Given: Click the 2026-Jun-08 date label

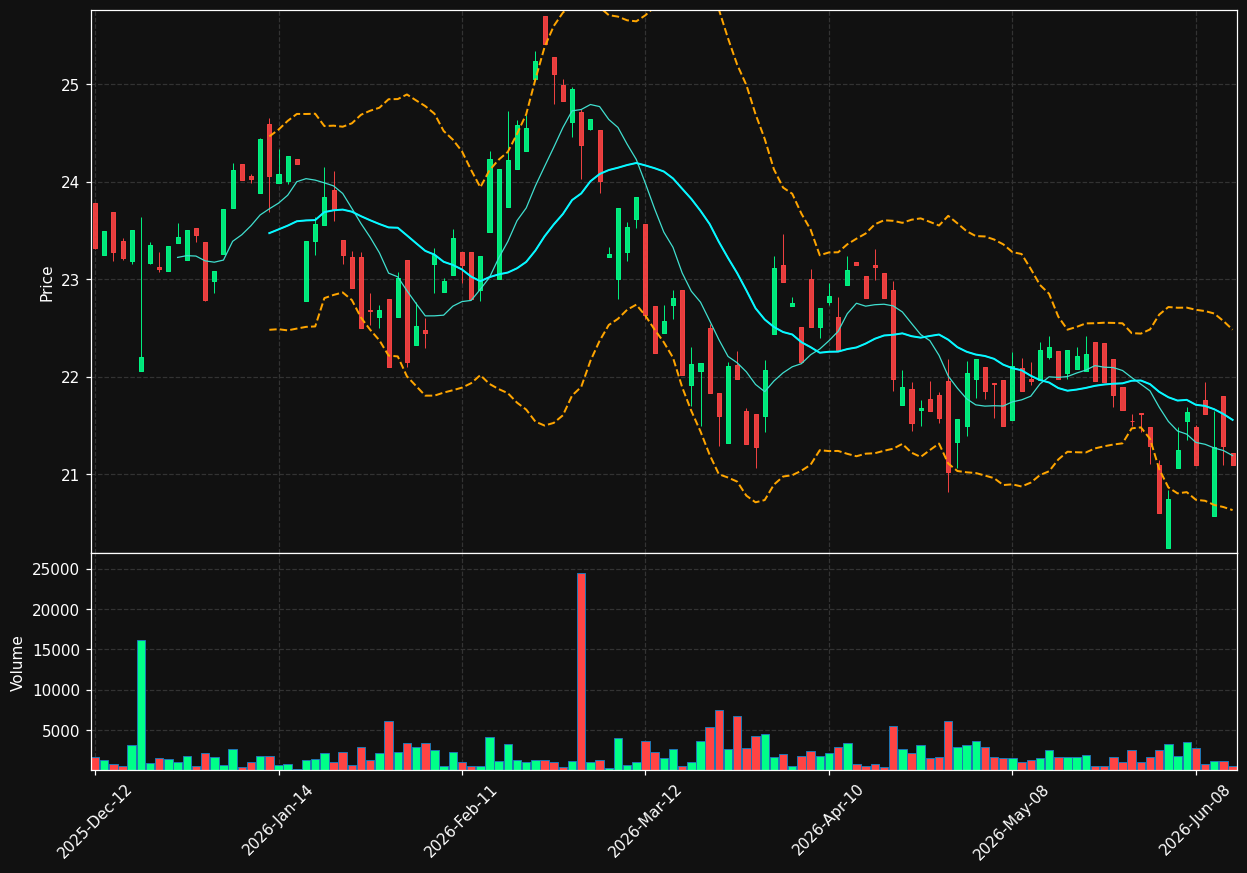Looking at the screenshot, I should [1196, 821].
